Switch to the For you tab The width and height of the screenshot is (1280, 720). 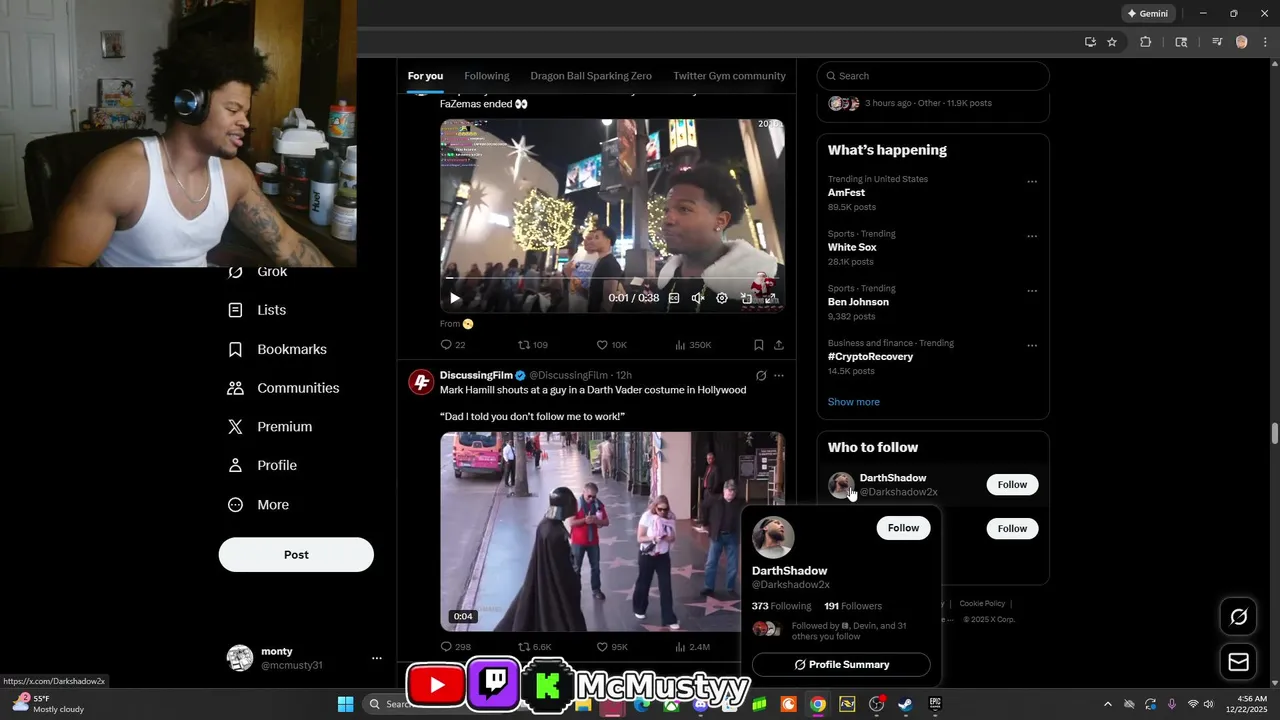tap(425, 76)
